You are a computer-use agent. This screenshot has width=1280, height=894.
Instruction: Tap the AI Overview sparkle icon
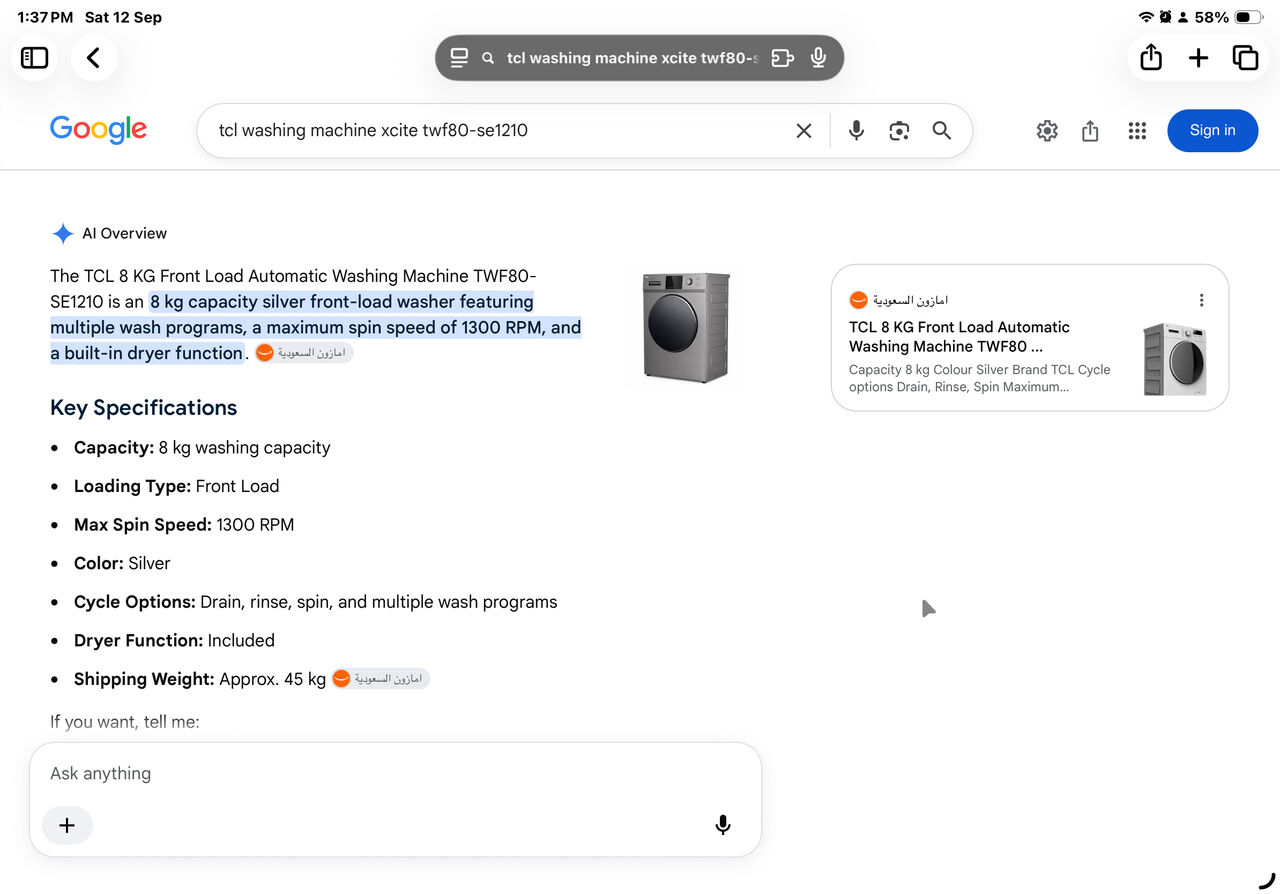click(x=63, y=234)
